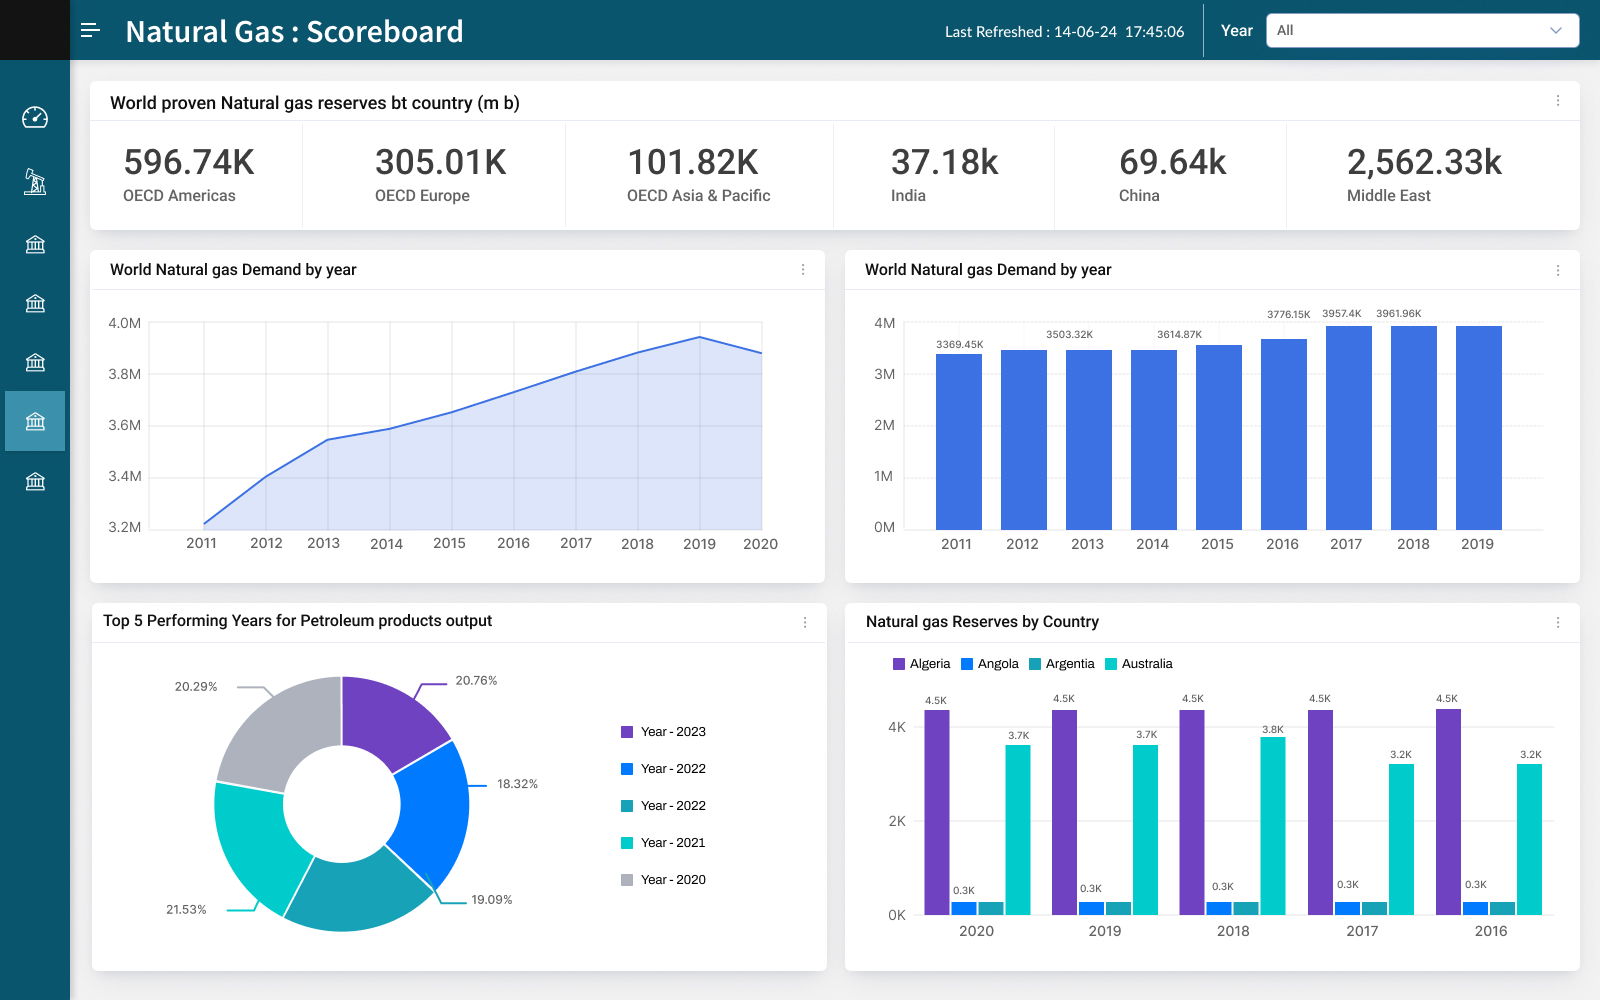The image size is (1600, 1000).
Task: Open the speedometer dashboard icon in sidebar
Action: (x=35, y=118)
